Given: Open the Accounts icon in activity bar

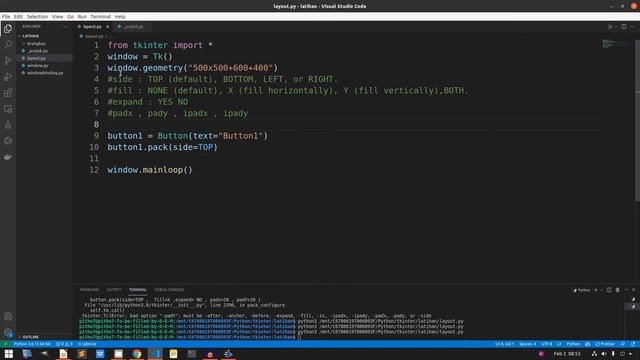Looking at the screenshot, I should pos(8,316).
